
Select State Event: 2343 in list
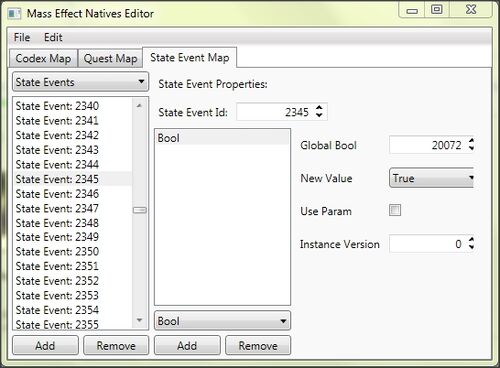(73, 150)
